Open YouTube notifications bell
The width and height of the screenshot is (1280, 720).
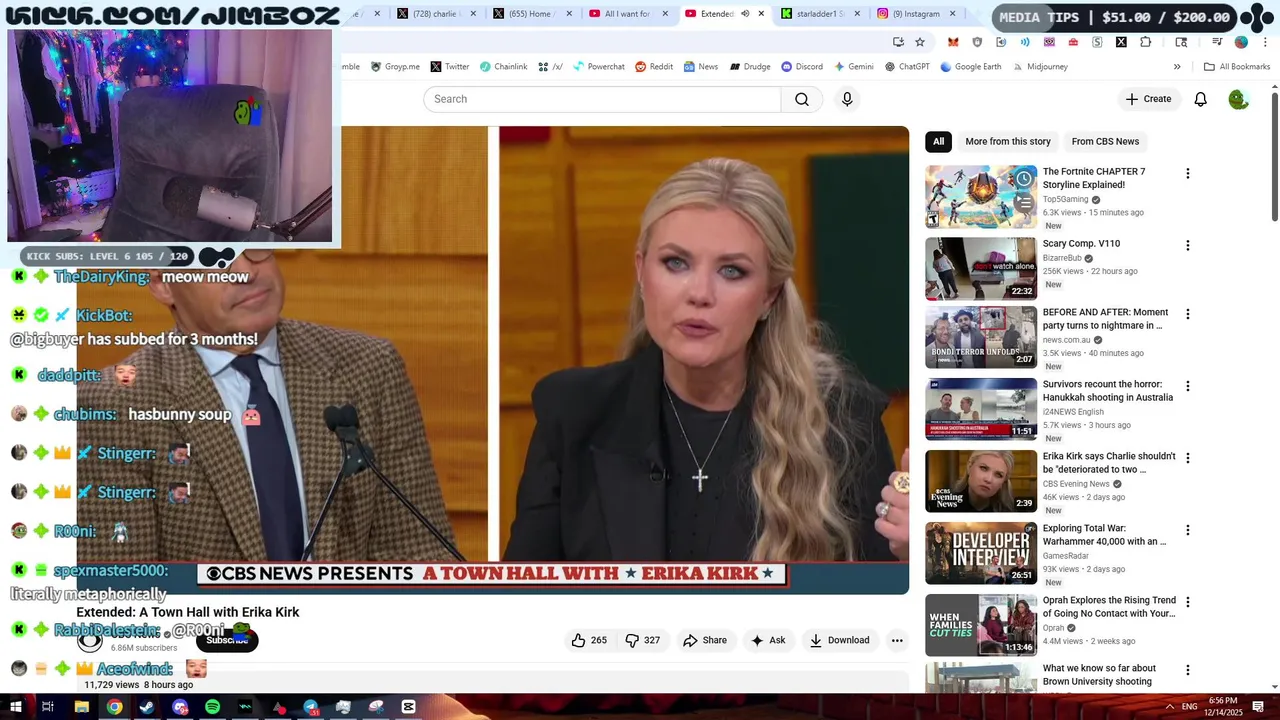(x=1200, y=99)
